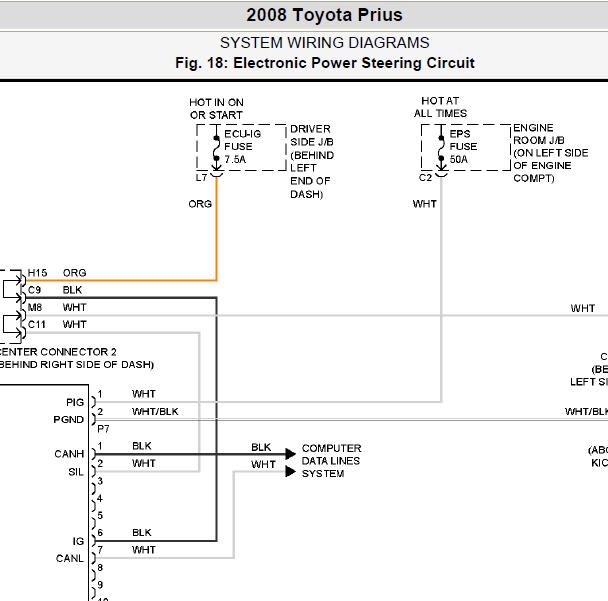This screenshot has height=601, width=608.
Task: Click '(BEHIND RIGHT SIDE OF DASH)' text
Action: [77, 365]
